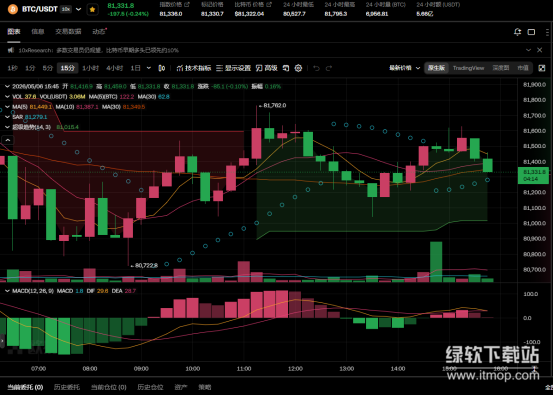
Task: Click the 81,338.0 index price value
Action: [171, 14]
